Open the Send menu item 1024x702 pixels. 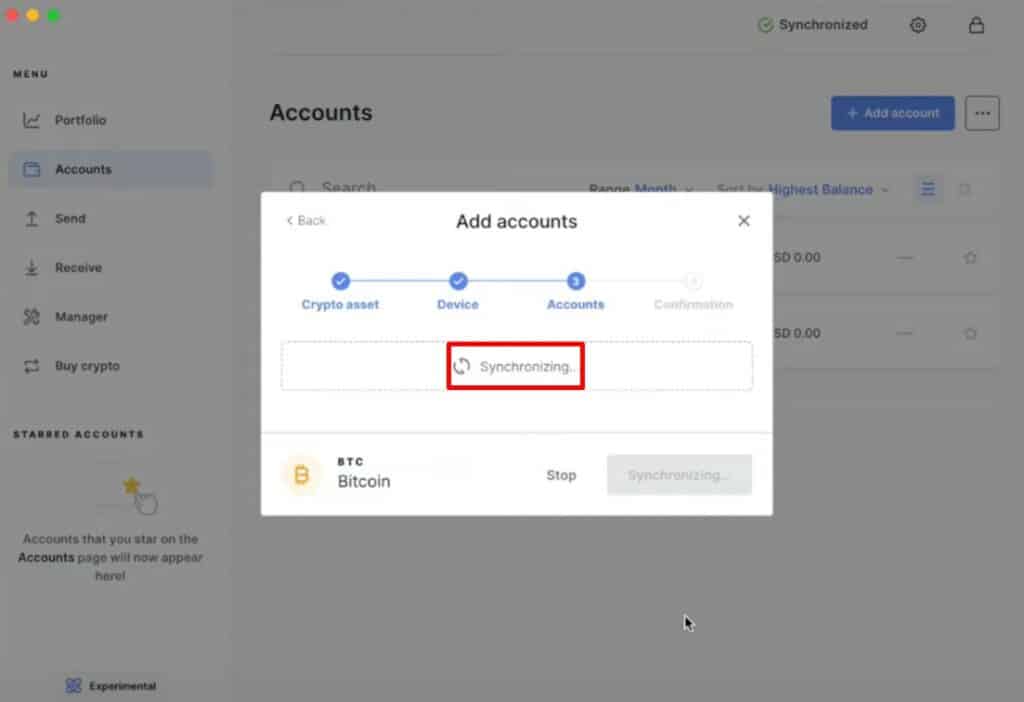[x=70, y=219]
